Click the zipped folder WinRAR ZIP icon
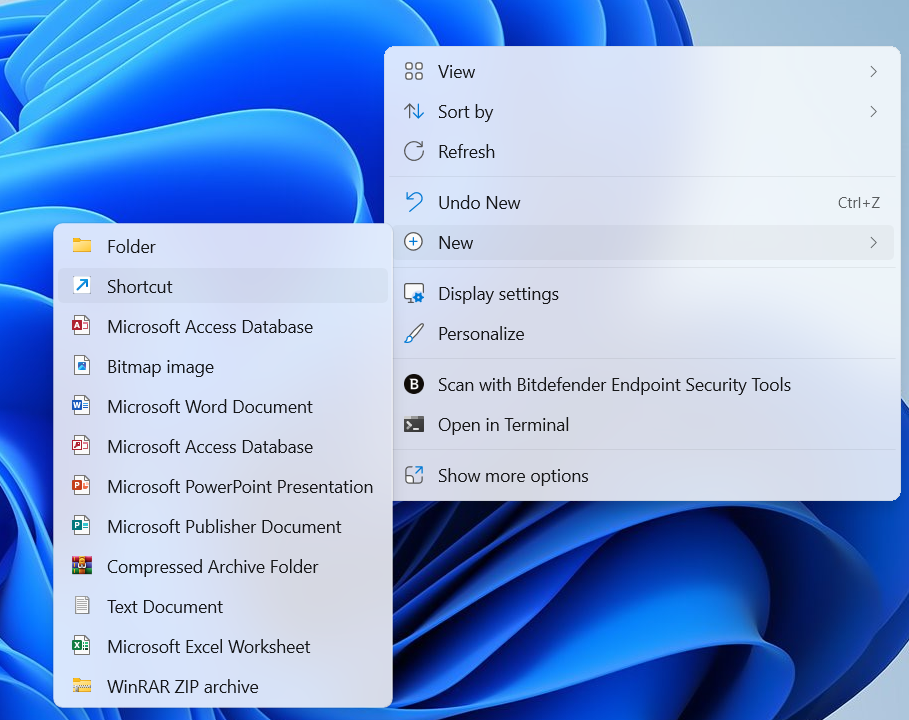 pyautogui.click(x=82, y=685)
